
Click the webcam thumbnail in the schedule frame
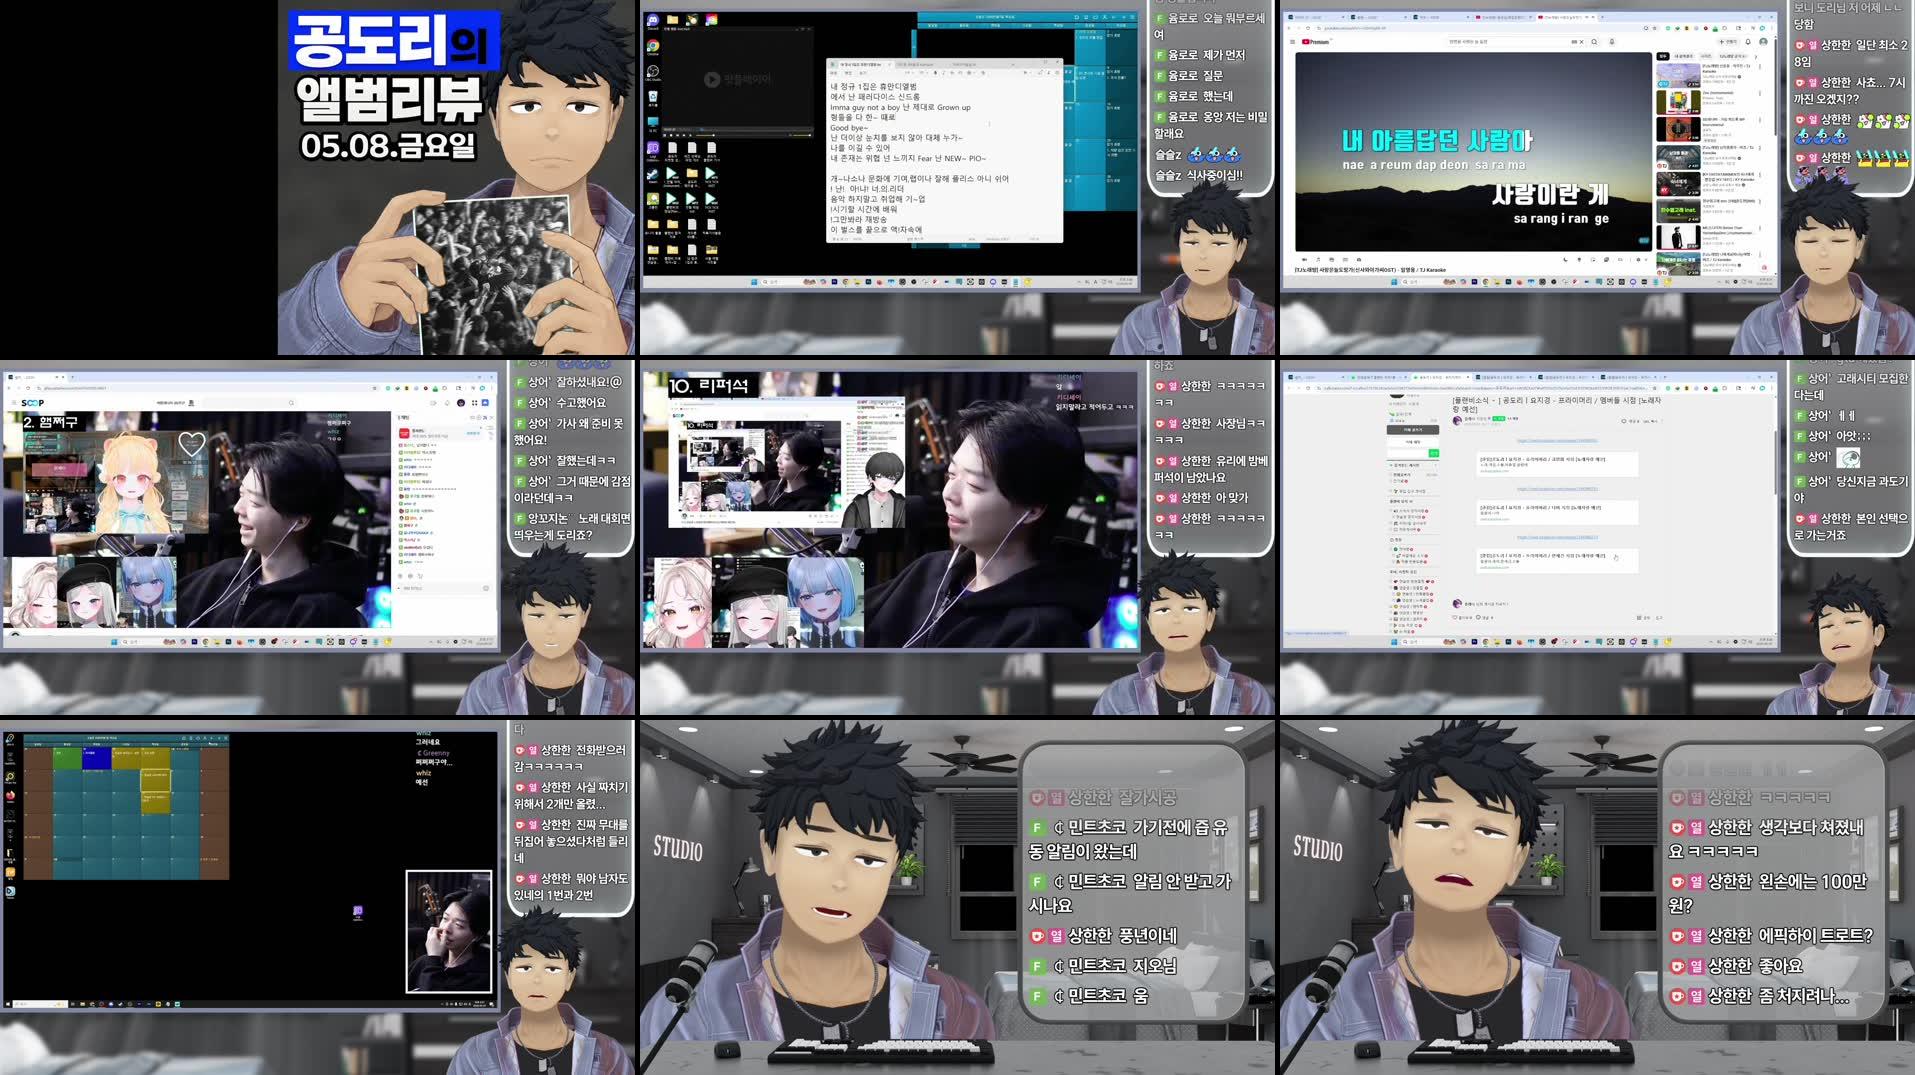tap(449, 931)
